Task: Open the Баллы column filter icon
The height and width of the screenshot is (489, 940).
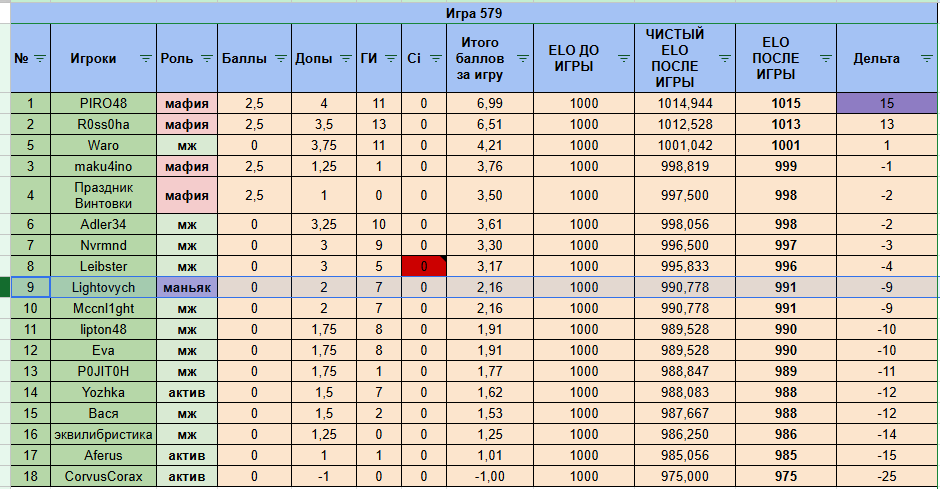Action: [x=279, y=59]
